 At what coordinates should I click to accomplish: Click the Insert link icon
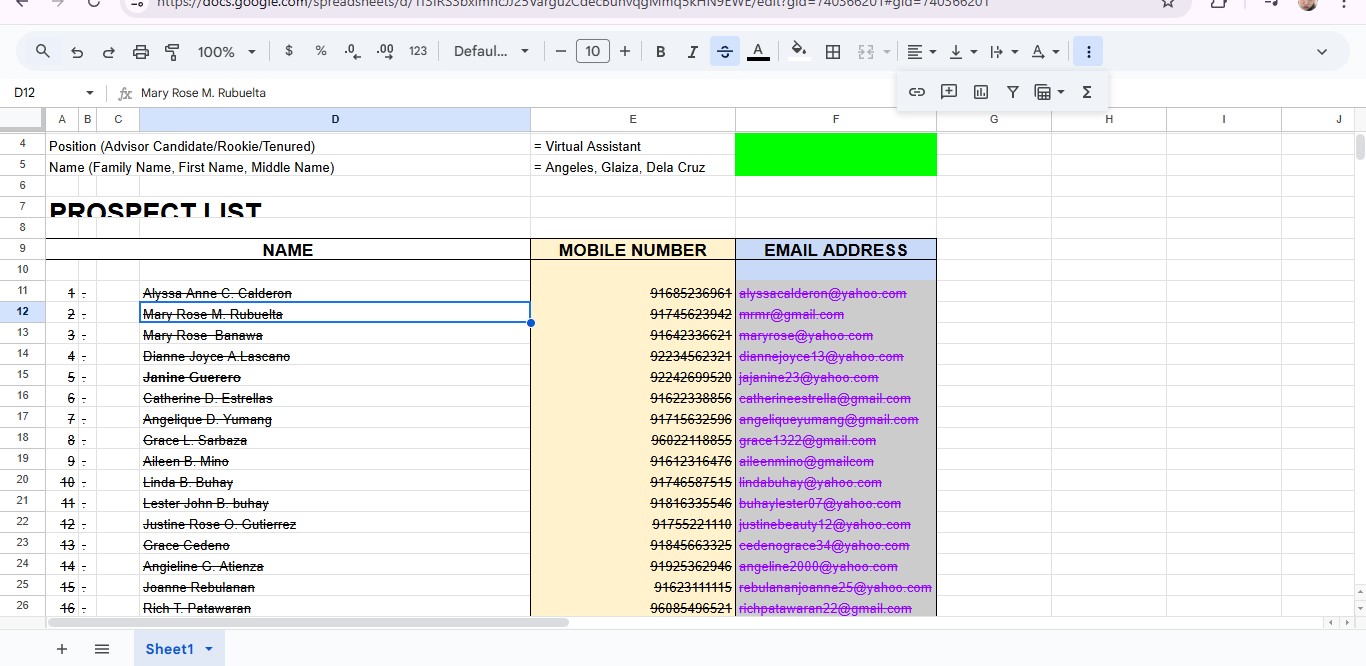coord(916,92)
